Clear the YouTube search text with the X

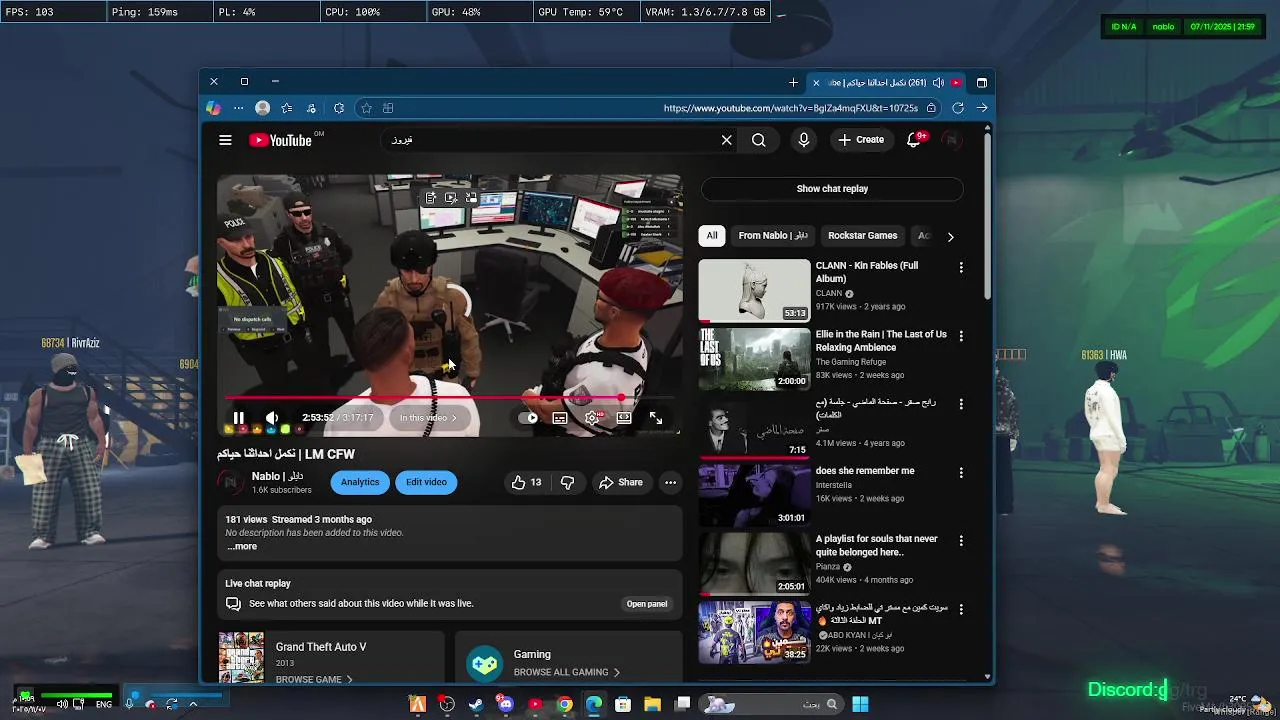(x=727, y=140)
